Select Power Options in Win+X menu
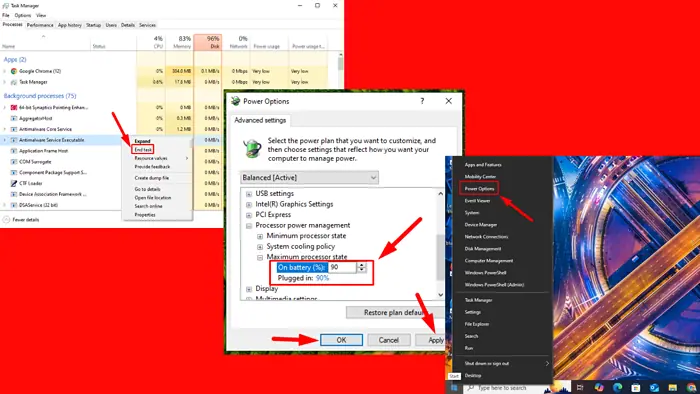Image resolution: width=700 pixels, height=394 pixels. click(x=479, y=189)
